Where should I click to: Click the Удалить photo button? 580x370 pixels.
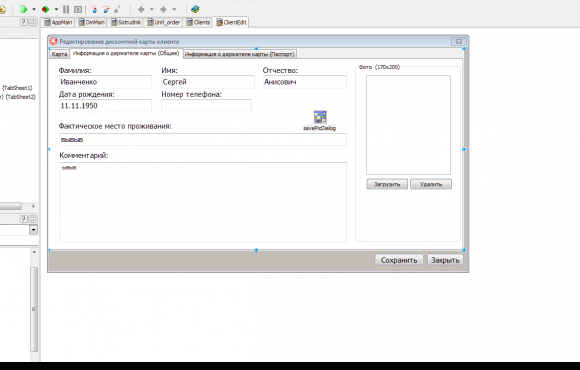[x=431, y=184]
